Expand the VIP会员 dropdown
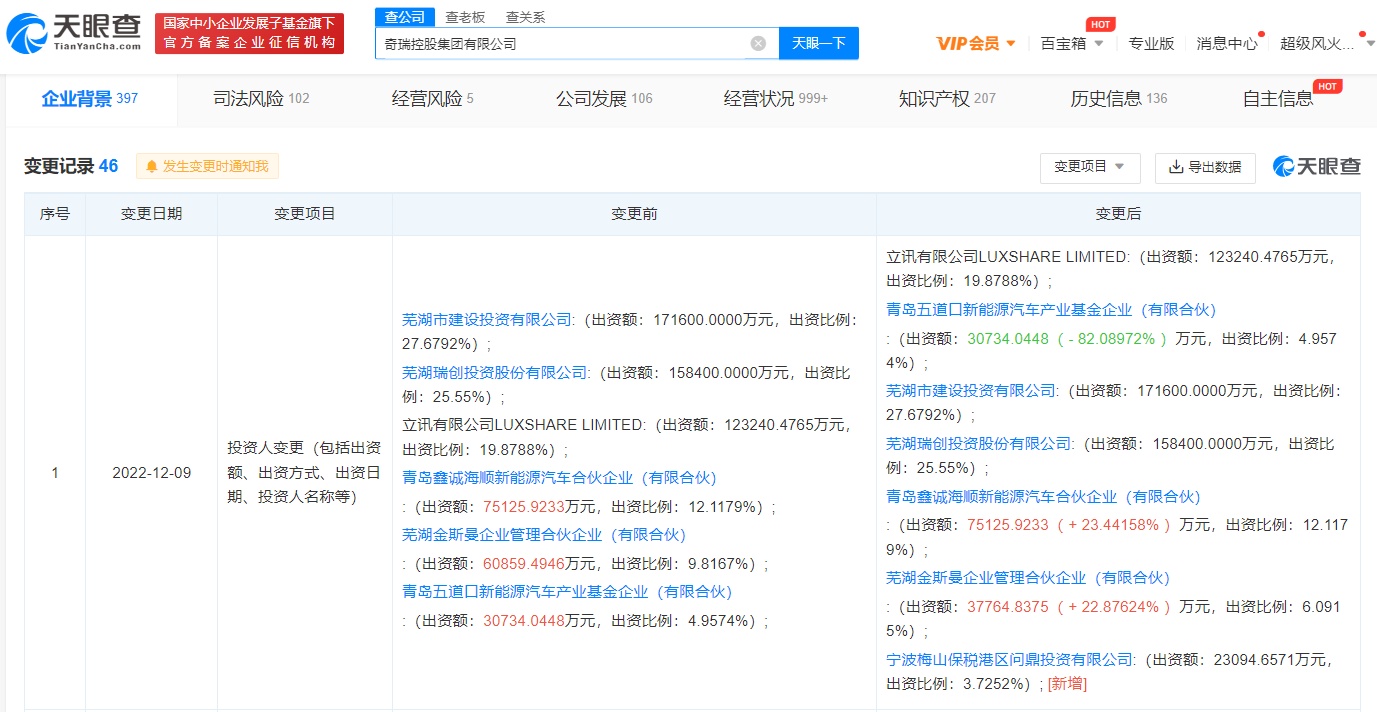This screenshot has width=1377, height=712. click(975, 43)
